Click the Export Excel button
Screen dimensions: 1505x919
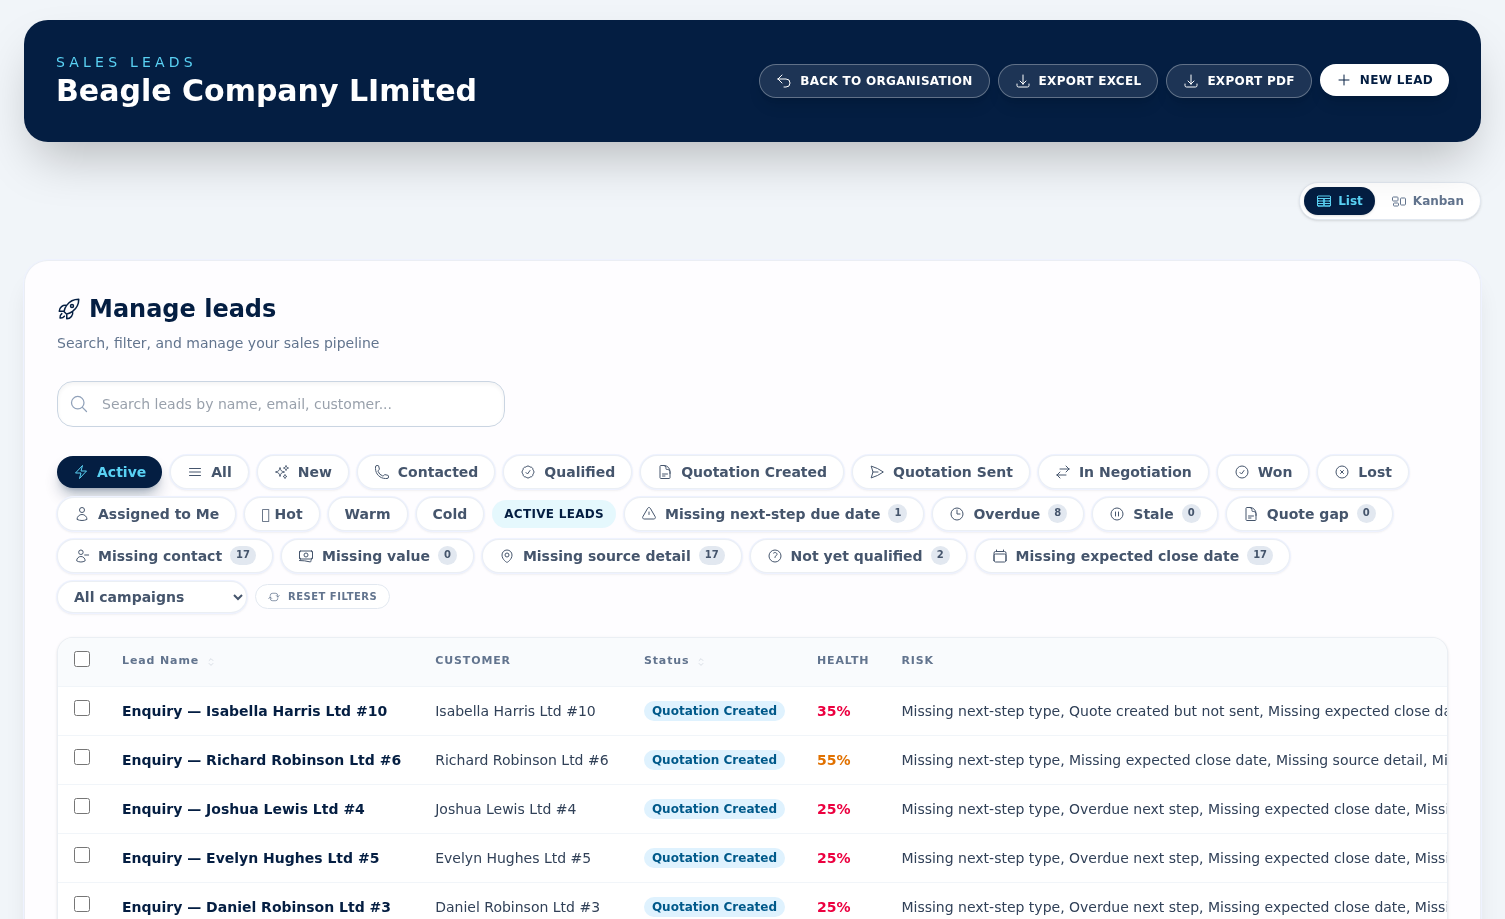click(1078, 81)
